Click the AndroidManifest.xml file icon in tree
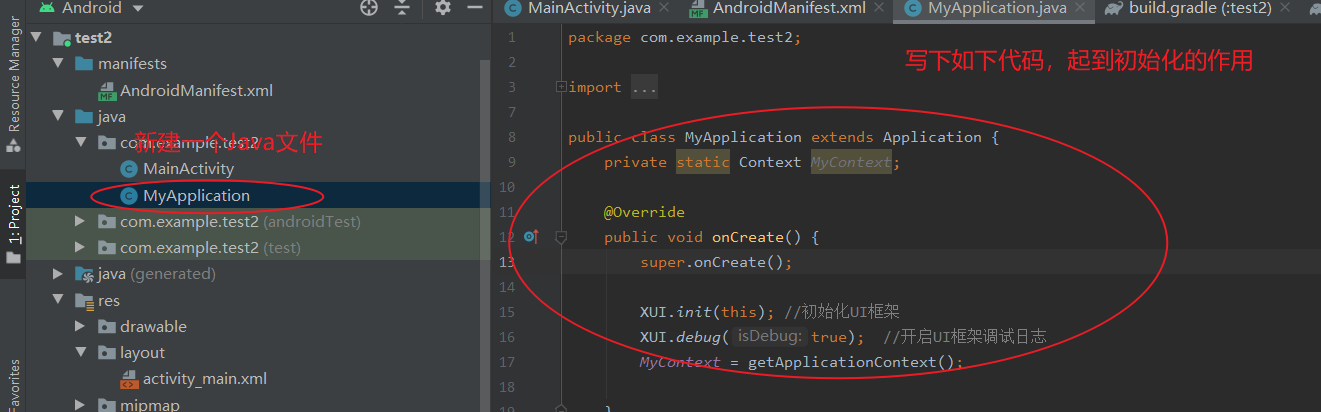Viewport: 1321px width, 412px height. pyautogui.click(x=106, y=91)
